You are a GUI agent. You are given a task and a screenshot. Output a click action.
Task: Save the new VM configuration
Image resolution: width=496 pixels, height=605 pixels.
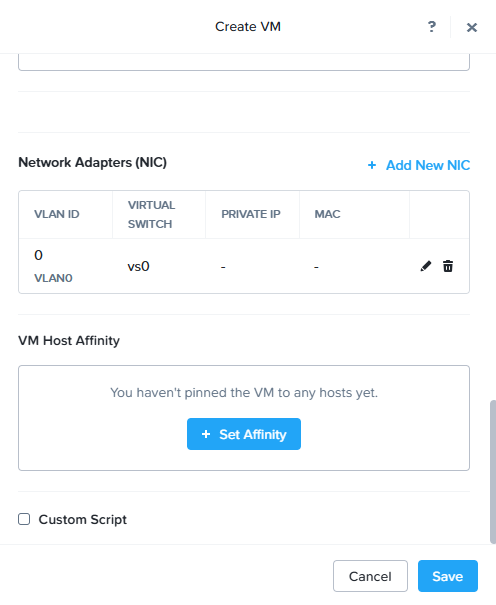(448, 576)
